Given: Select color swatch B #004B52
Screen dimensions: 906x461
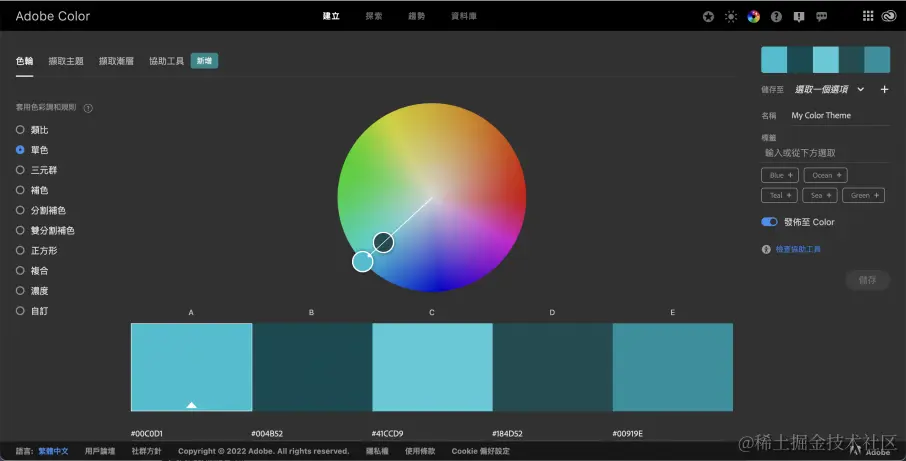Looking at the screenshot, I should point(312,367).
